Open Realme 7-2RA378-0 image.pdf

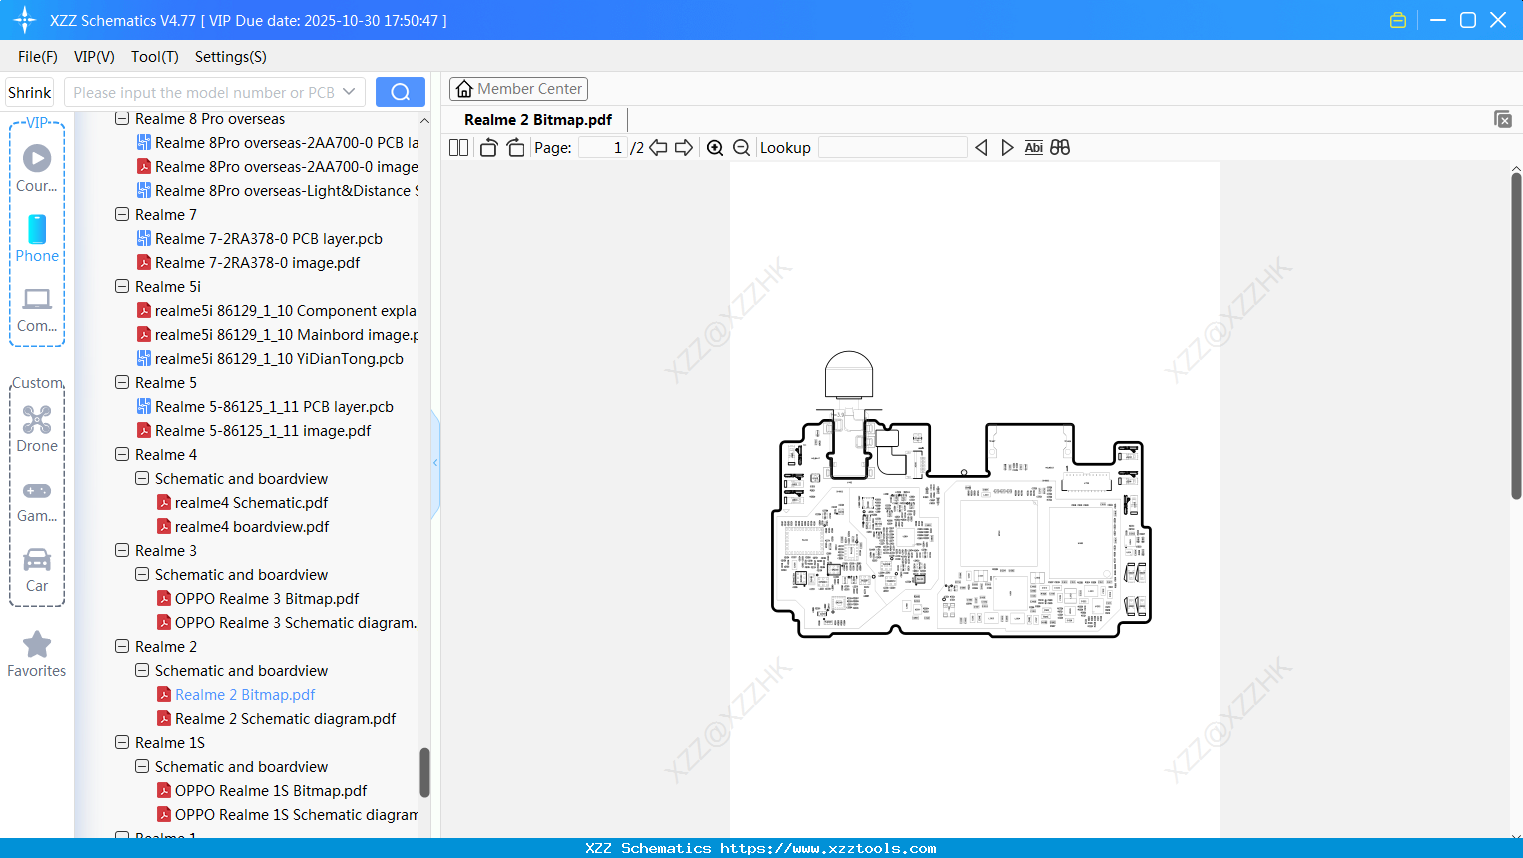pyautogui.click(x=257, y=263)
